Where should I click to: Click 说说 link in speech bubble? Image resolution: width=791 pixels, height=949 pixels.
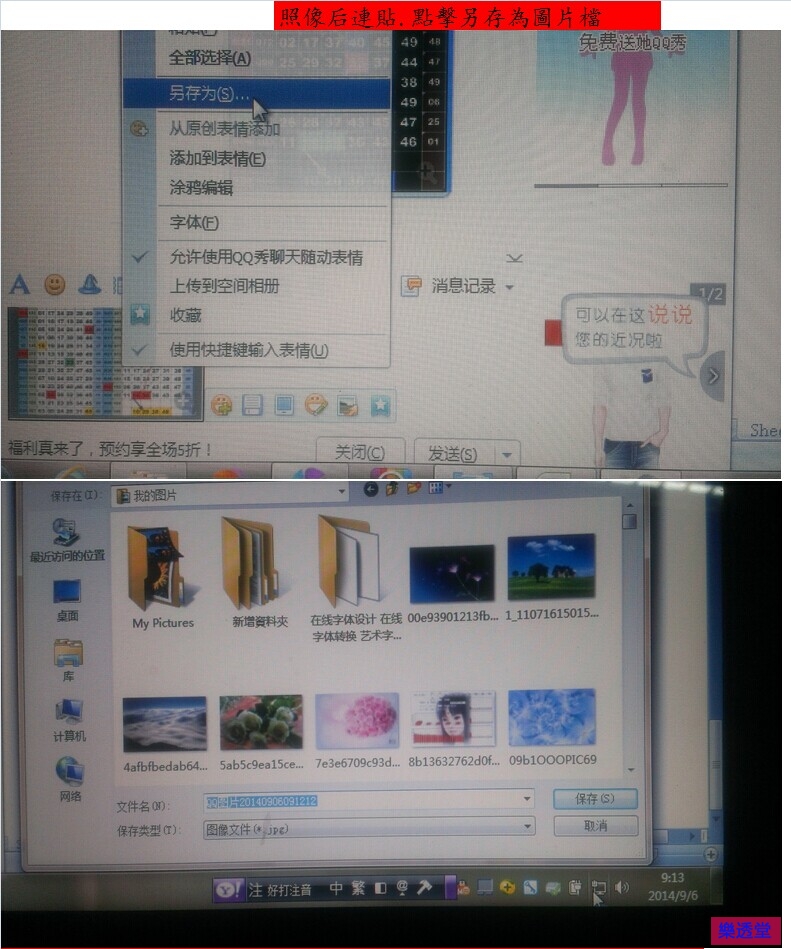point(670,315)
